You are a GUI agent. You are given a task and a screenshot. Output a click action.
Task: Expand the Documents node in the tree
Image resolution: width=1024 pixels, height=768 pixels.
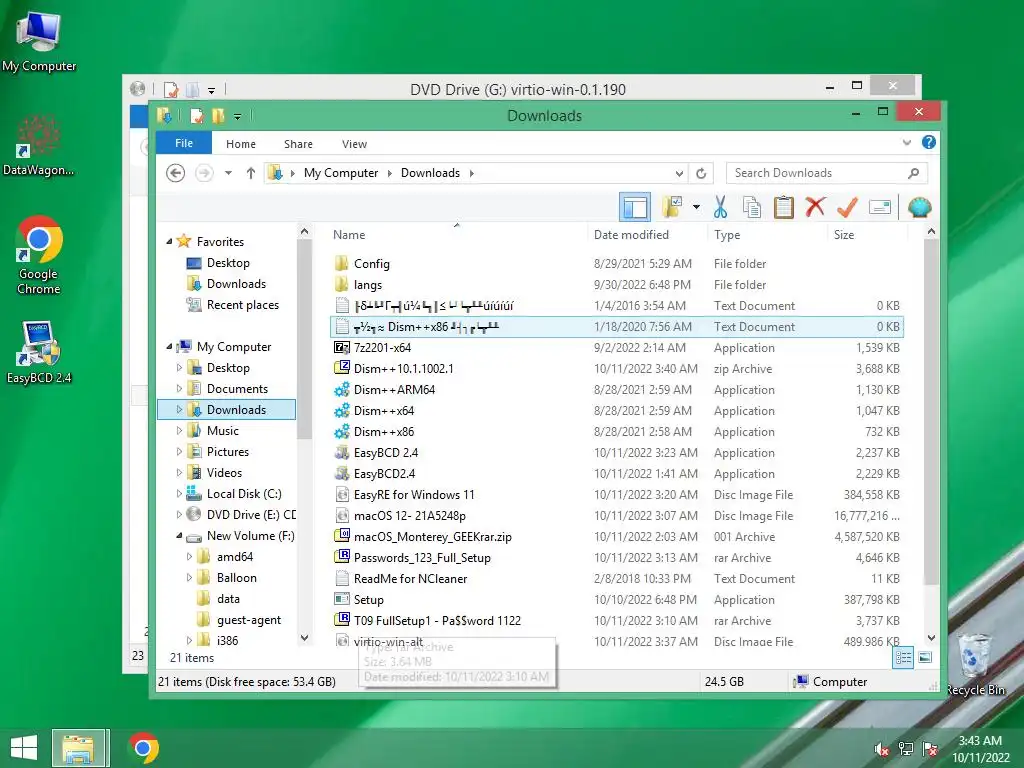179,389
